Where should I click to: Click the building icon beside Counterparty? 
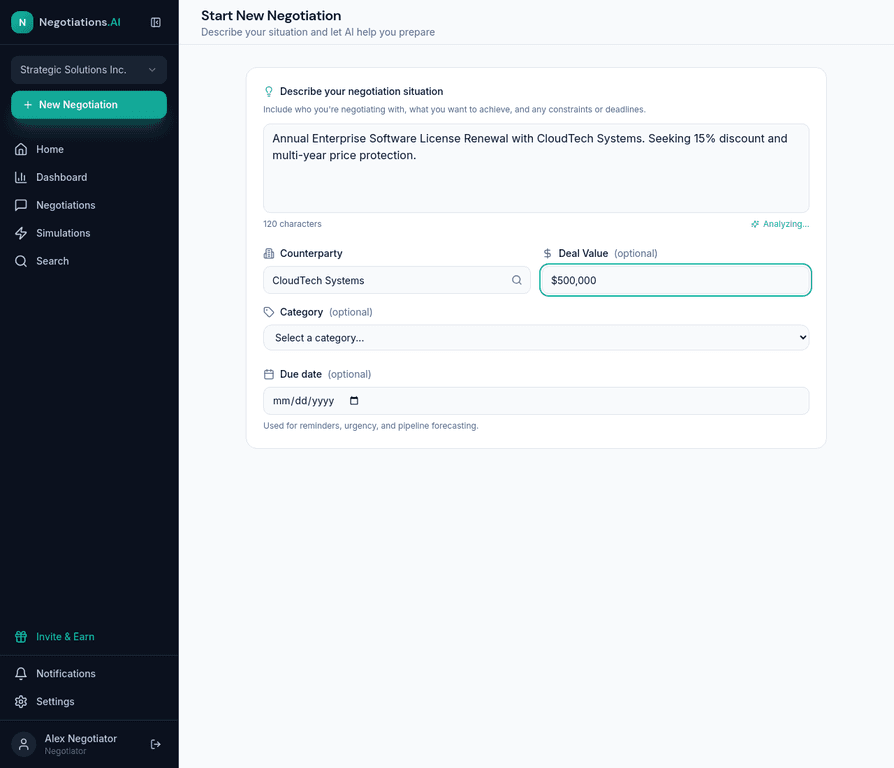point(267,253)
